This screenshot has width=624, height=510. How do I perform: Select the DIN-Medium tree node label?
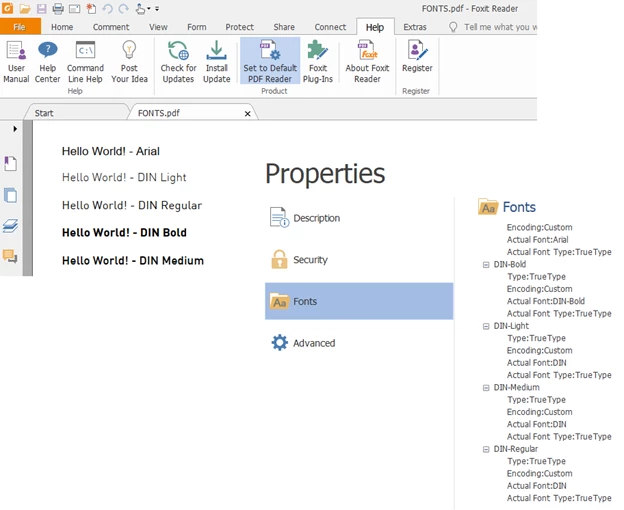click(x=517, y=387)
